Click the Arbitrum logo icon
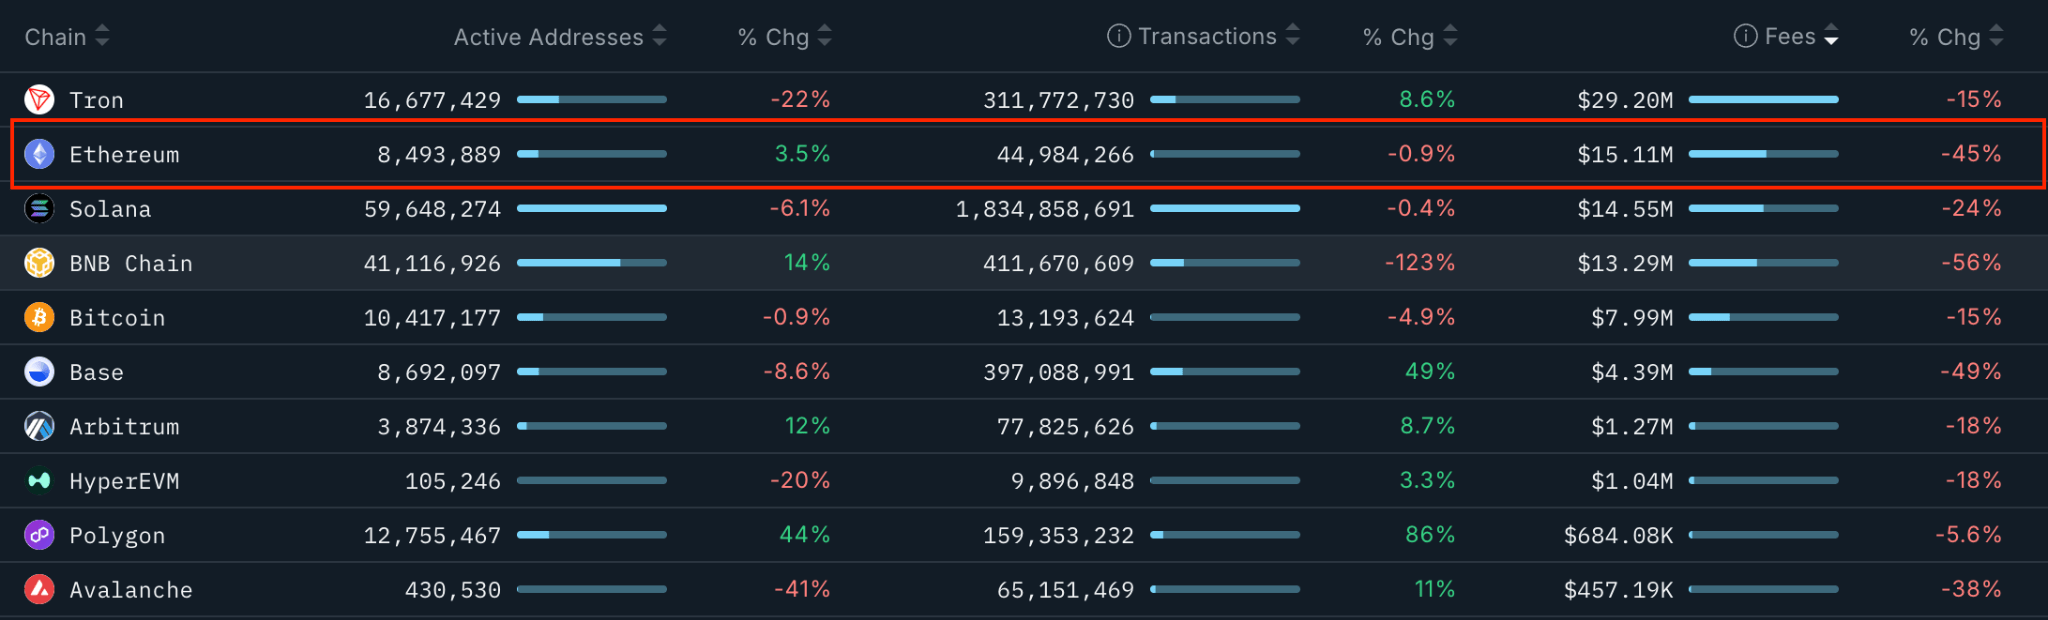The width and height of the screenshot is (2048, 620). [x=39, y=427]
